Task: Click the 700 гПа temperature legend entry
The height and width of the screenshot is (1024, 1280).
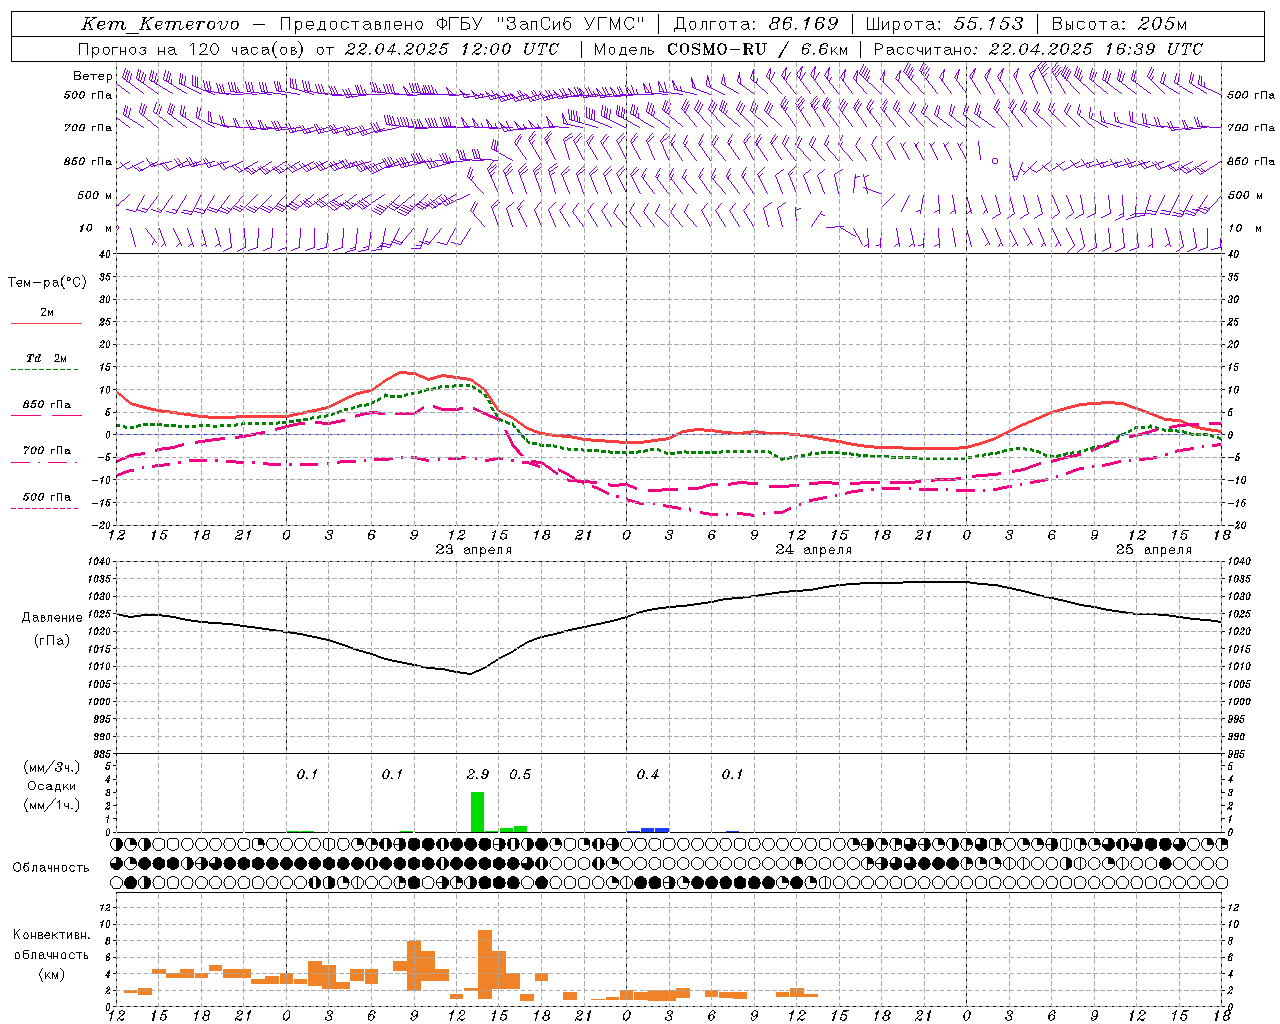Action: 47,450
